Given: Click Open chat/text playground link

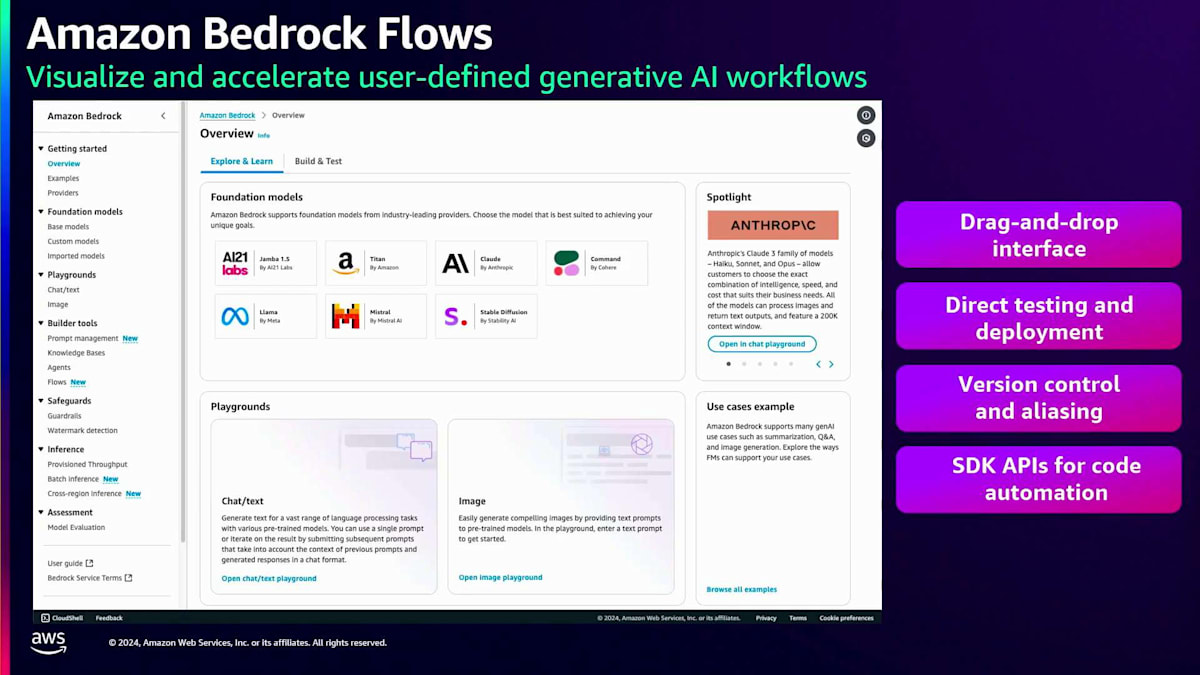Looking at the screenshot, I should point(269,578).
